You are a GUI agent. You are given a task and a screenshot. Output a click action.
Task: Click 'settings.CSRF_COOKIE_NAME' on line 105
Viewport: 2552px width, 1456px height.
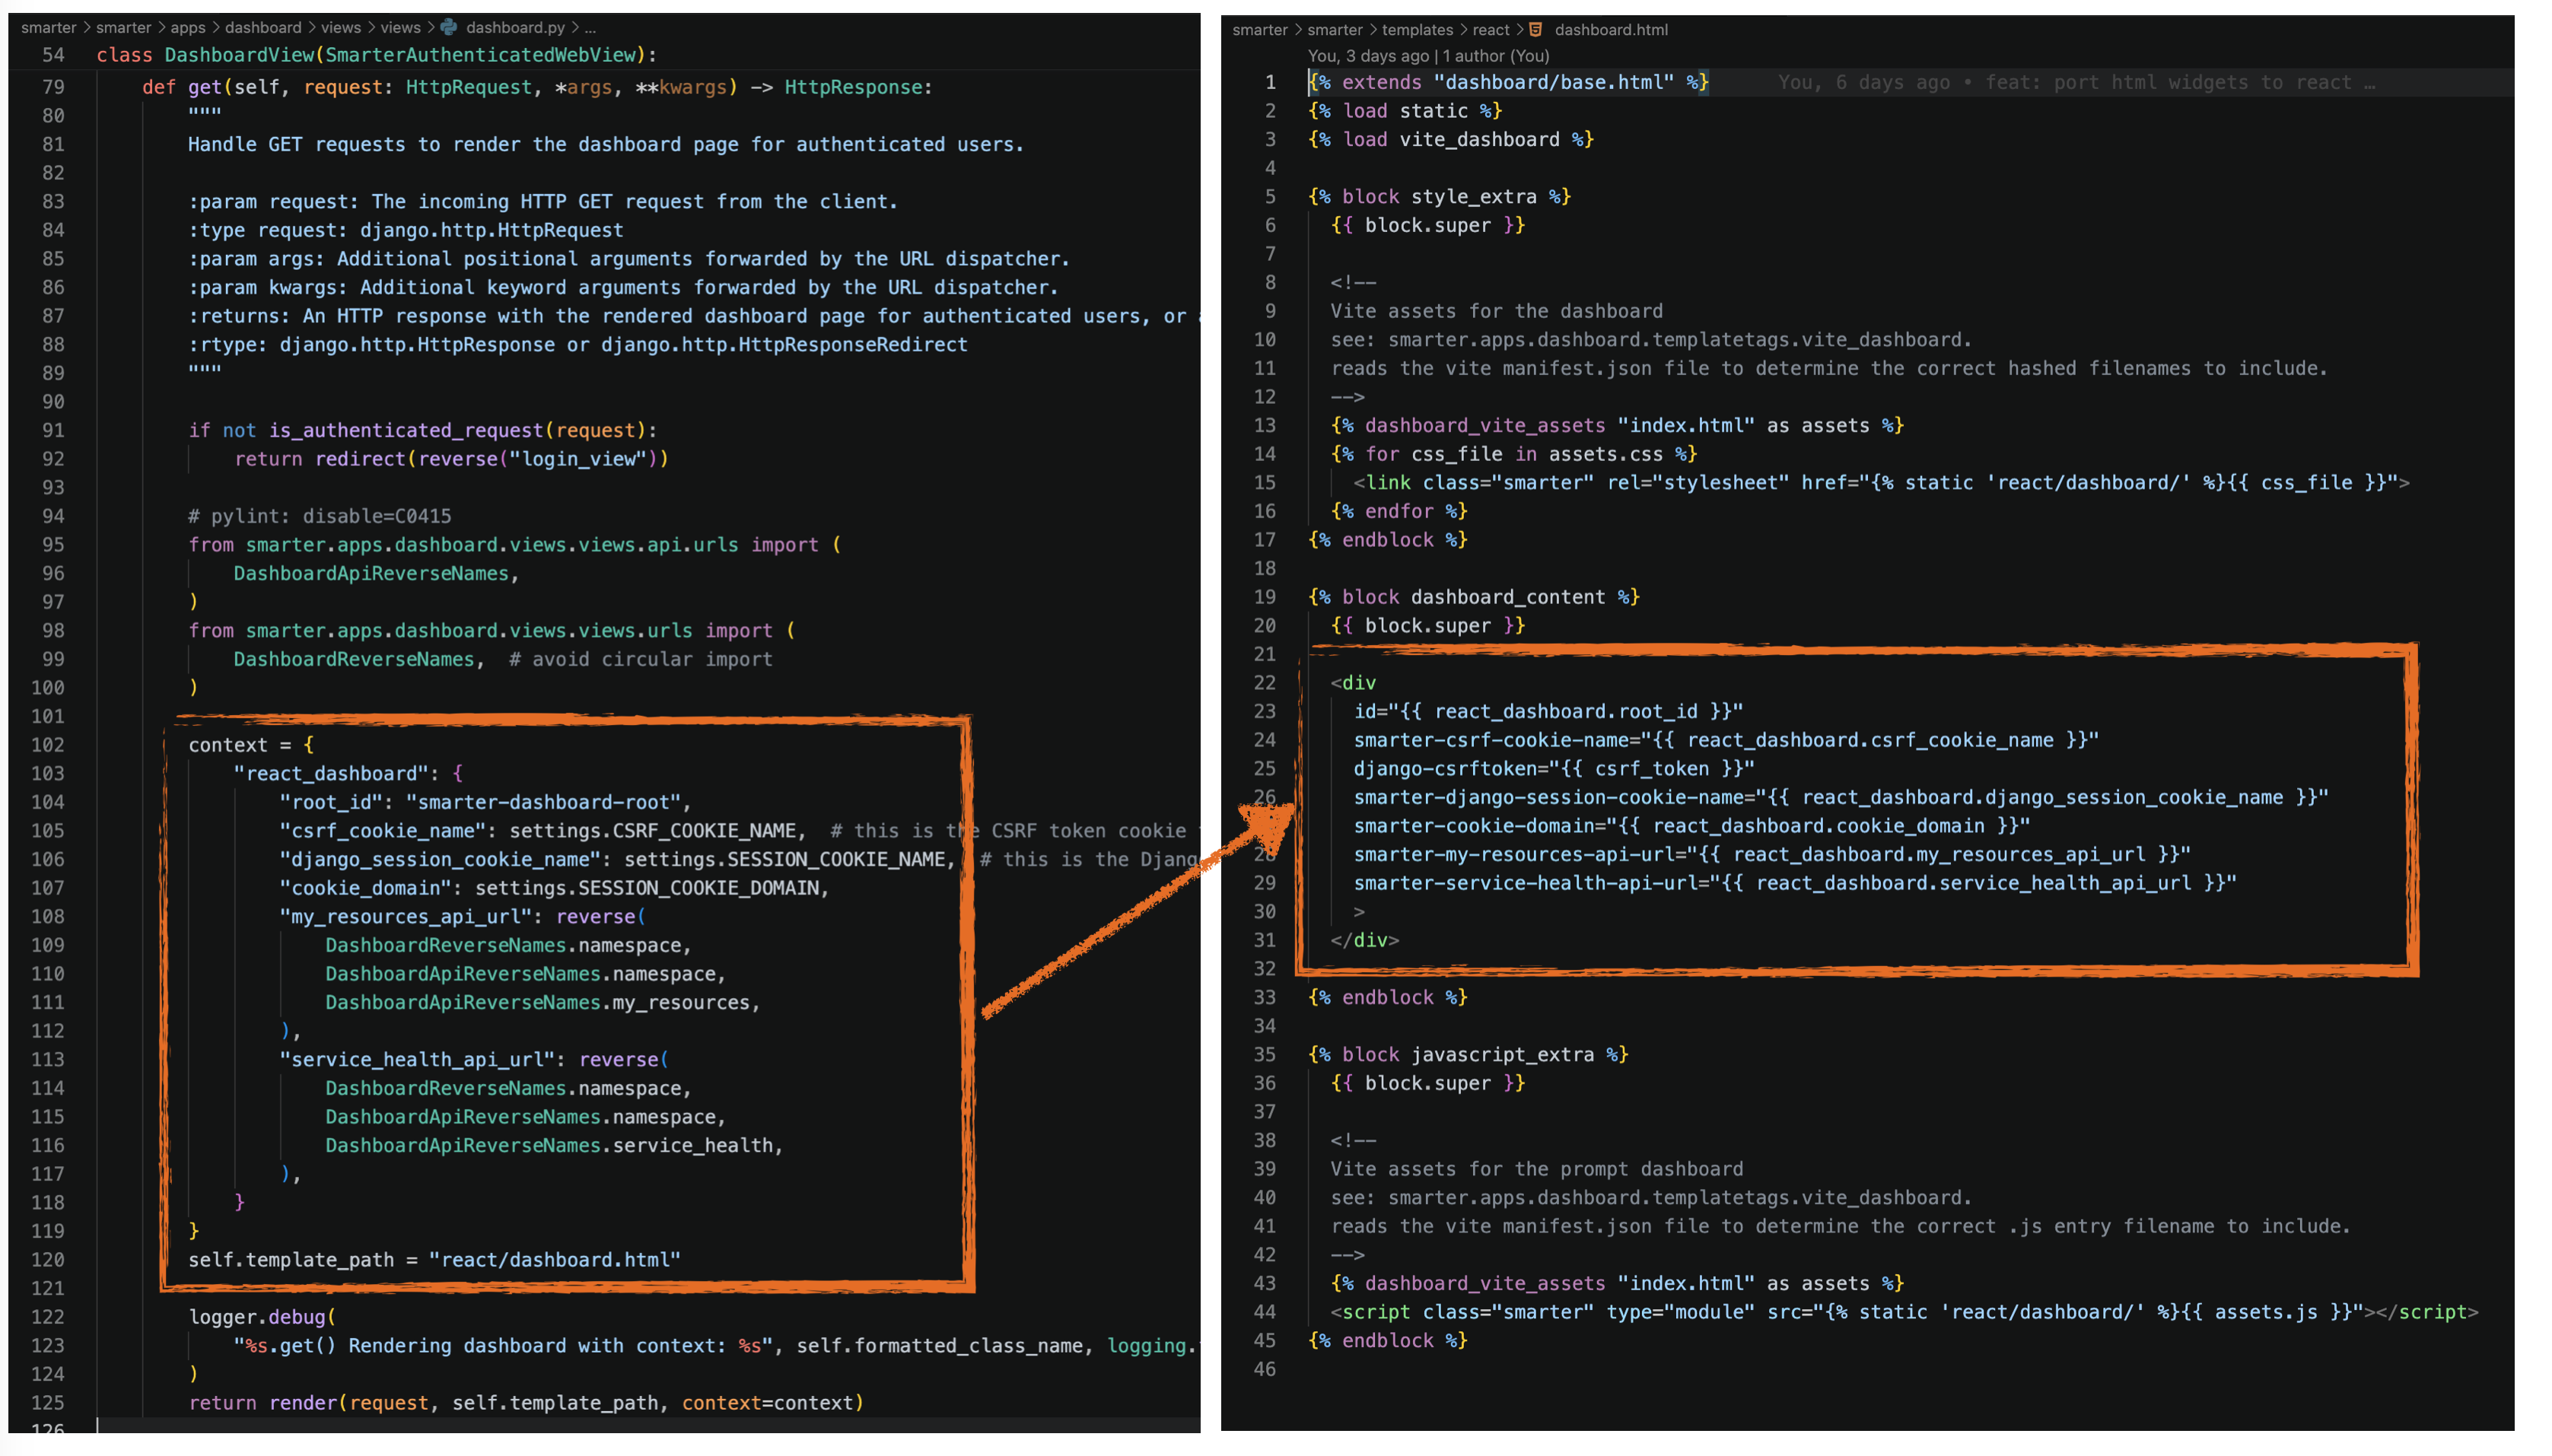(653, 831)
